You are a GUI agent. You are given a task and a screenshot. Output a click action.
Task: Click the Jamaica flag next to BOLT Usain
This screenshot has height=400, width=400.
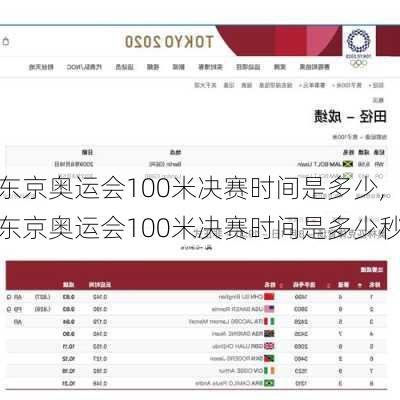[x=348, y=164]
